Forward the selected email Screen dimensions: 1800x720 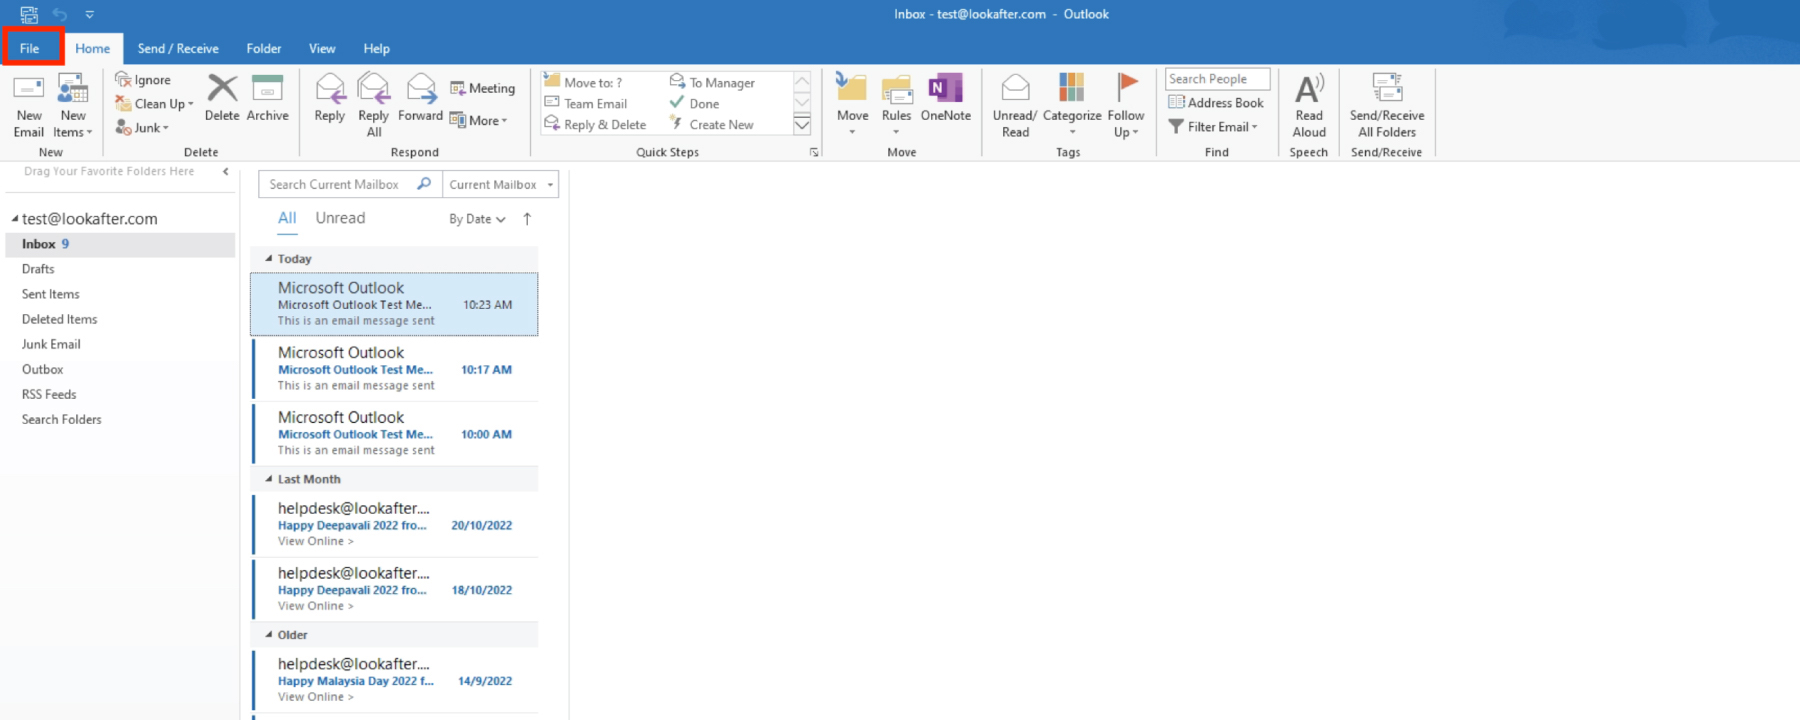[421, 91]
